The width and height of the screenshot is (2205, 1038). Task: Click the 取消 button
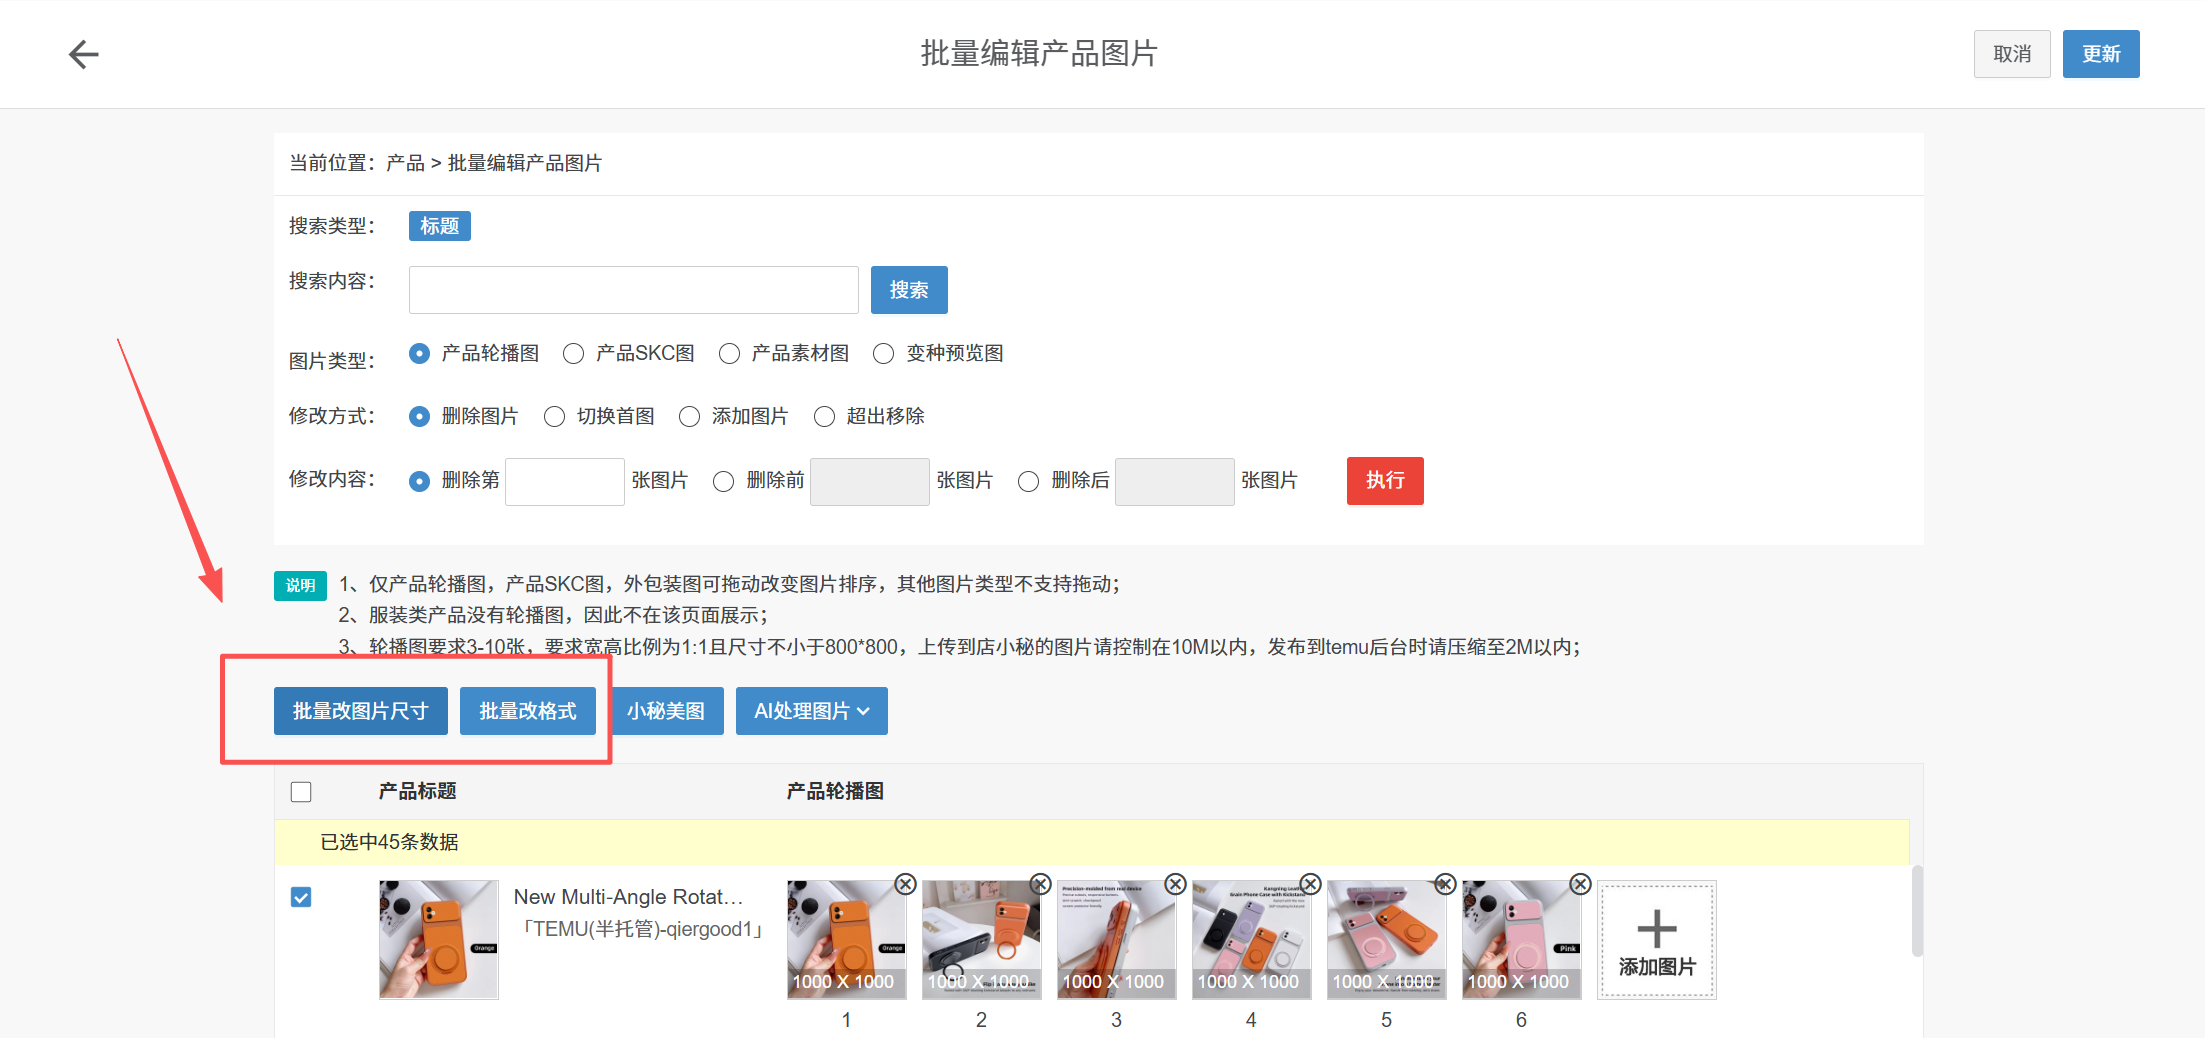2012,54
